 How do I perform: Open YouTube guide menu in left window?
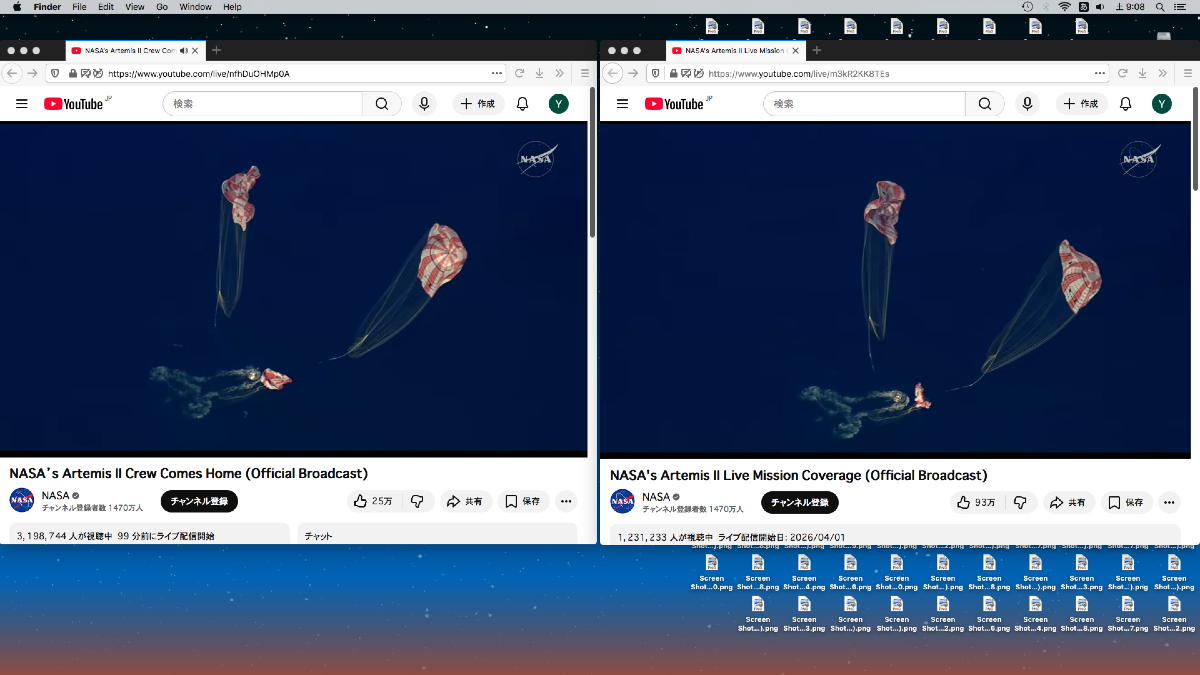coord(22,104)
